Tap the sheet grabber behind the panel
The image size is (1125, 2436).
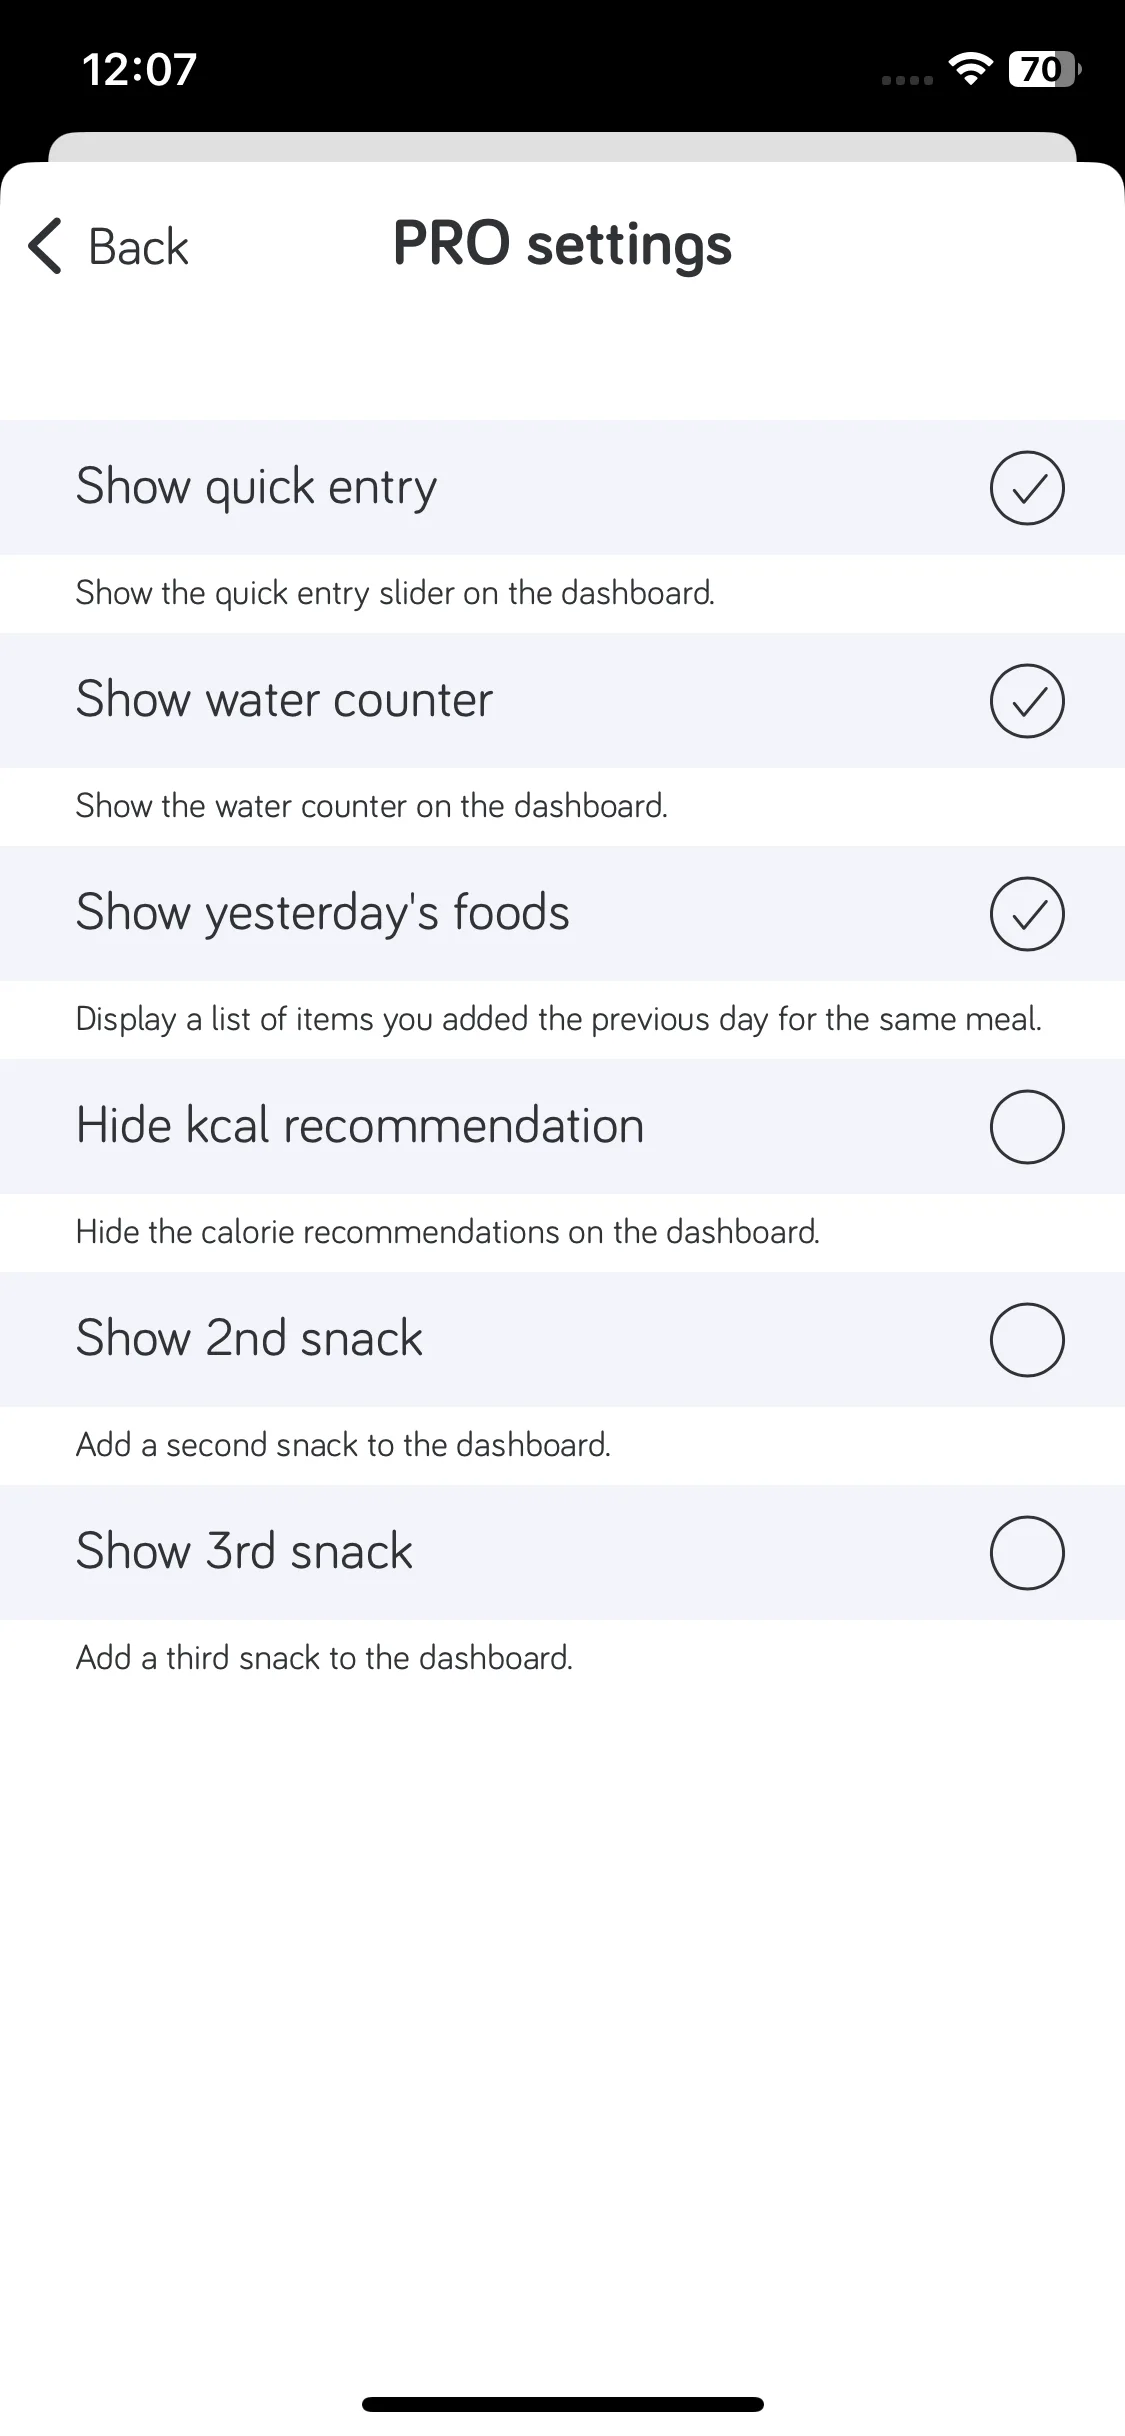(562, 146)
